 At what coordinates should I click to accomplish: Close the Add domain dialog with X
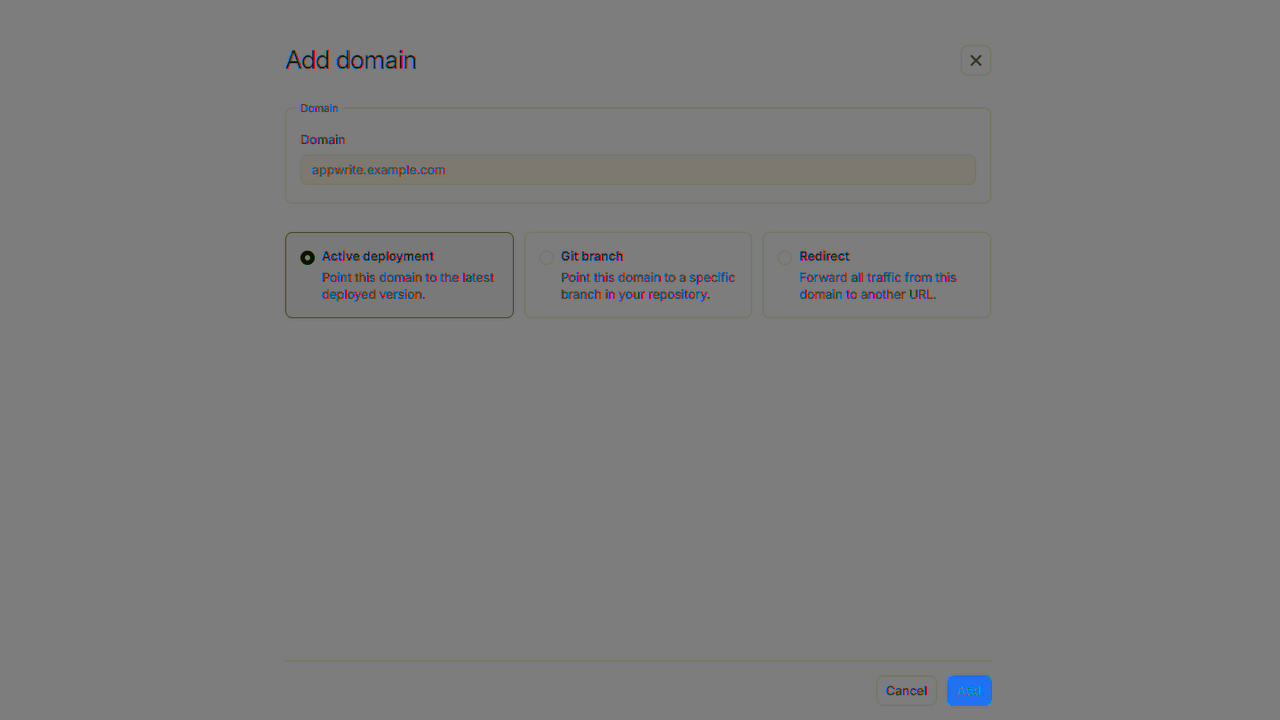click(x=975, y=60)
